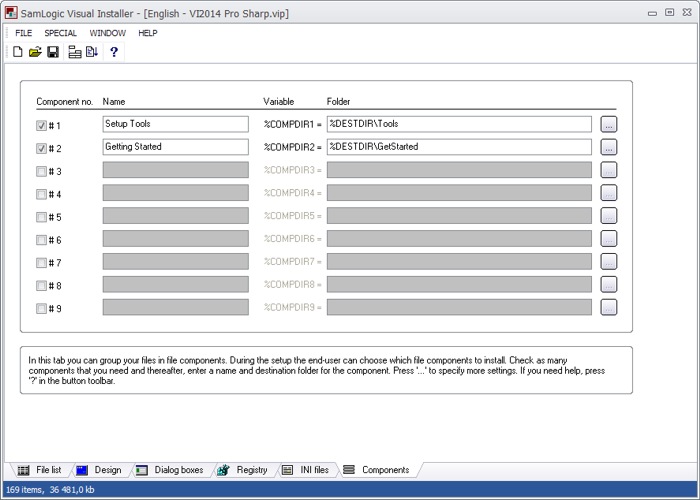Click the Components tab icon

click(349, 470)
